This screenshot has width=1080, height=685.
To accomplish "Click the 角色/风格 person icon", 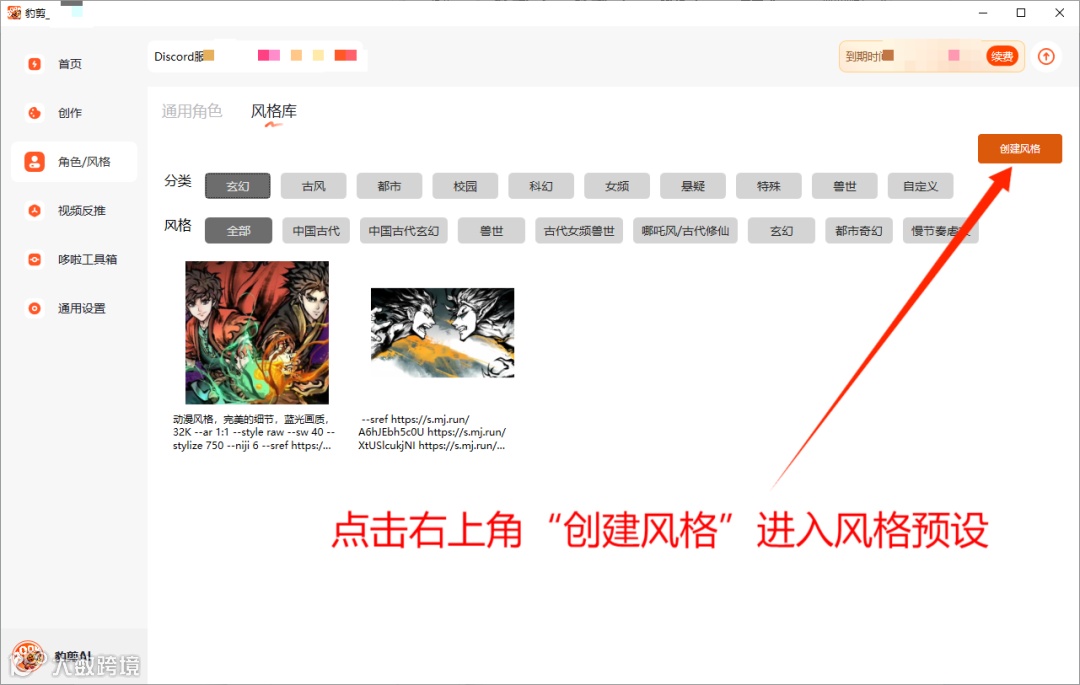I will [x=34, y=162].
